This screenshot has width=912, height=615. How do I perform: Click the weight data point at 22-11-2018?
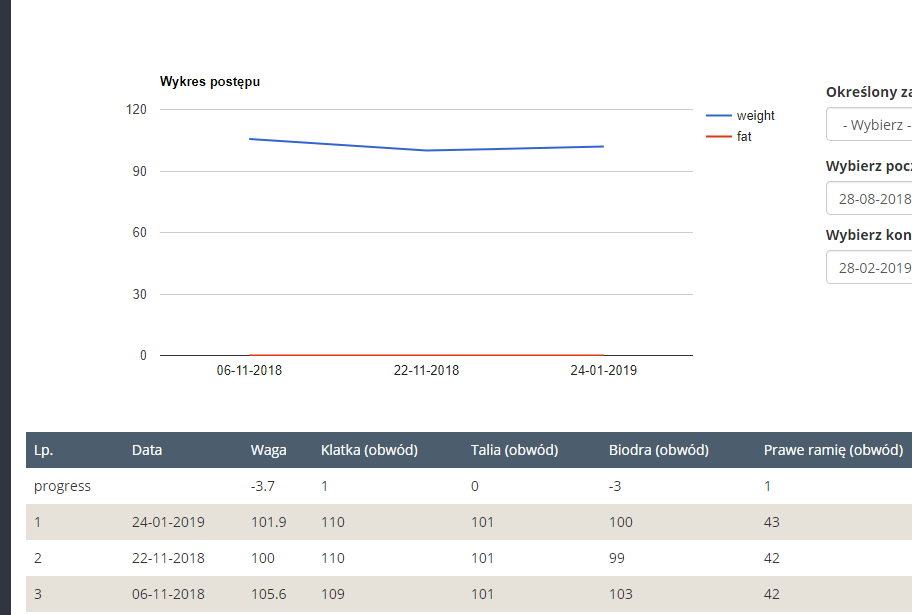pos(427,150)
